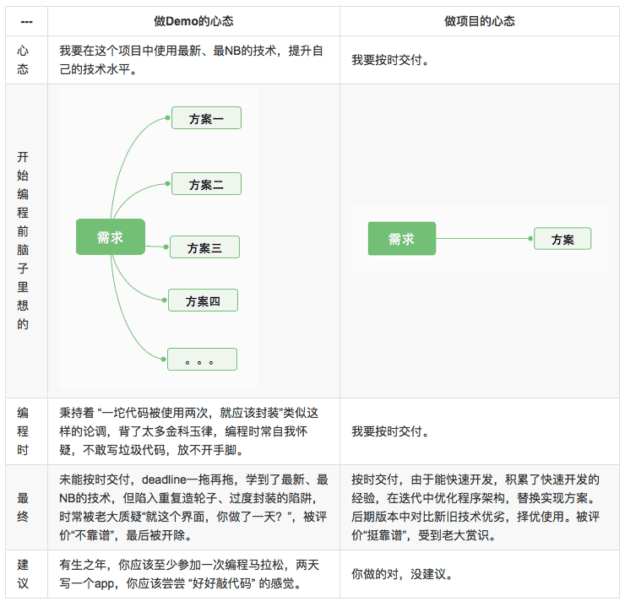The width and height of the screenshot is (625, 607).
Task: Click the 方案三 branch node
Action: tap(204, 247)
